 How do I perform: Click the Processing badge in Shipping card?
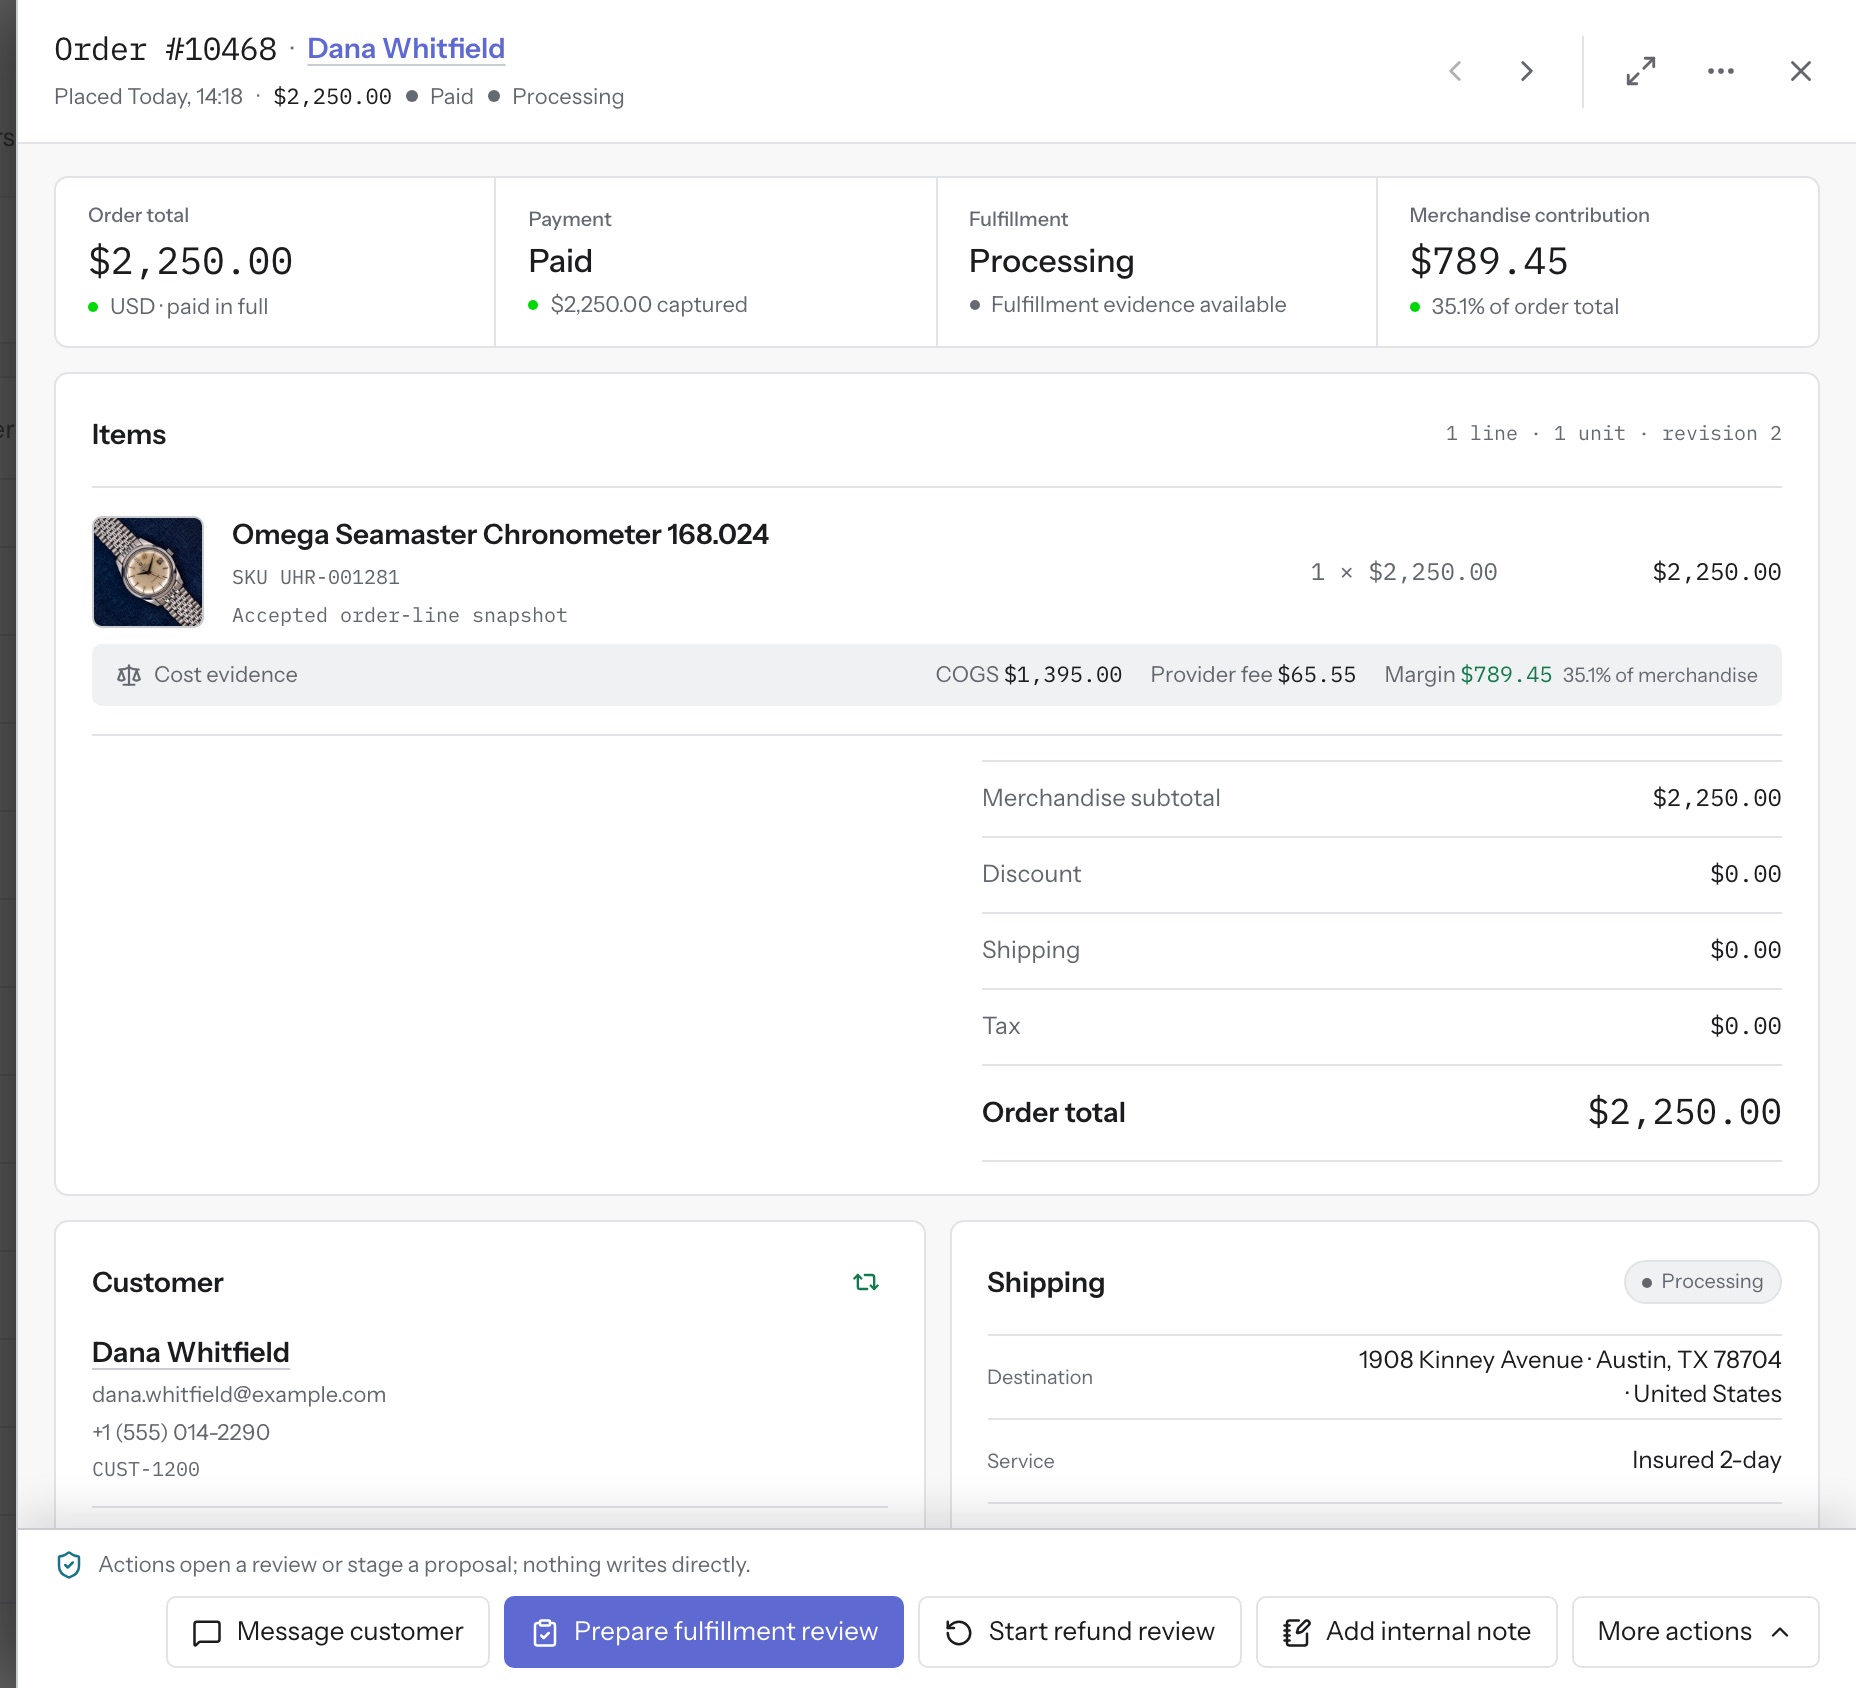(1703, 1282)
